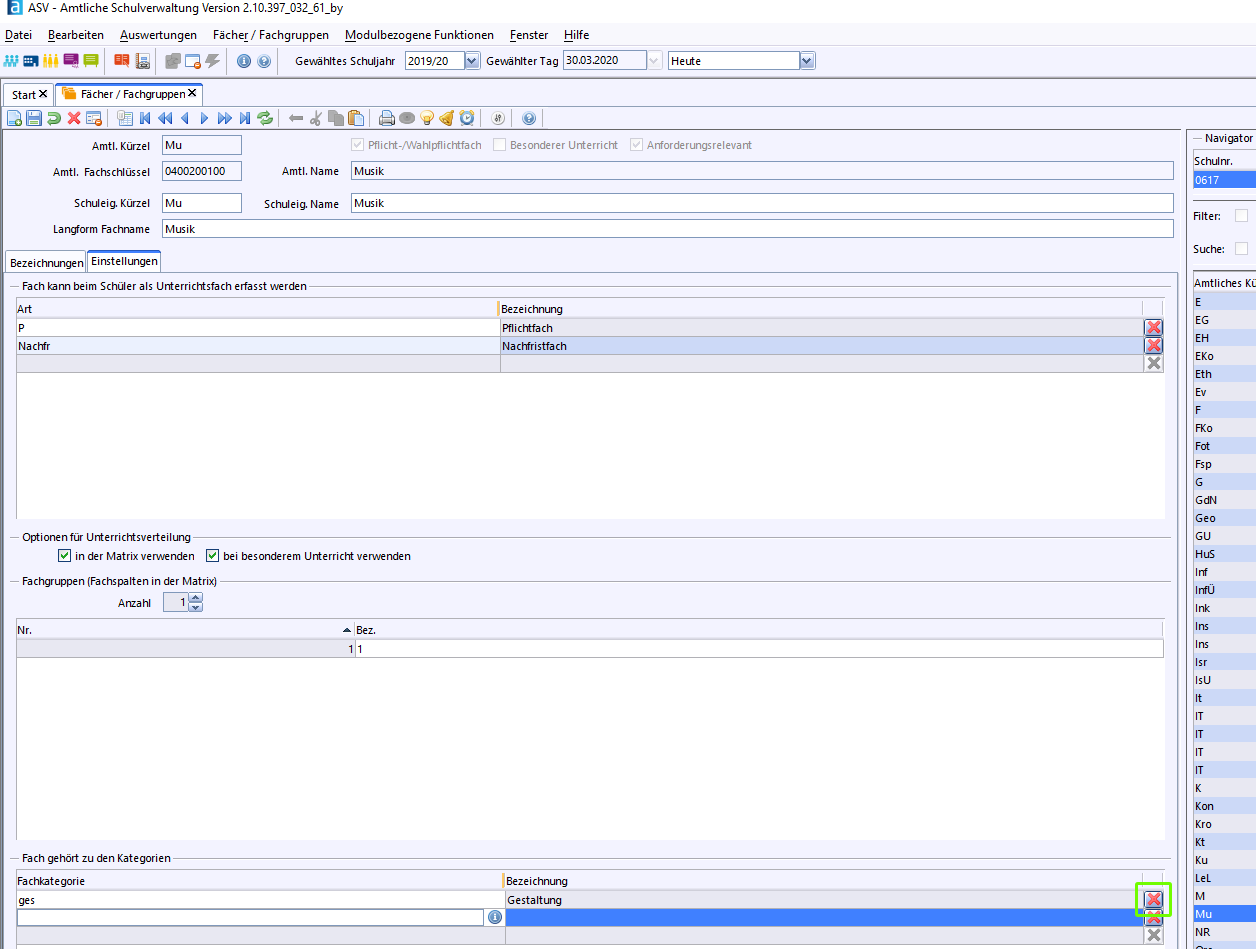This screenshot has height=949, width=1256.
Task: Click the golden bell icon in the toolbar
Action: pyautogui.click(x=447, y=118)
